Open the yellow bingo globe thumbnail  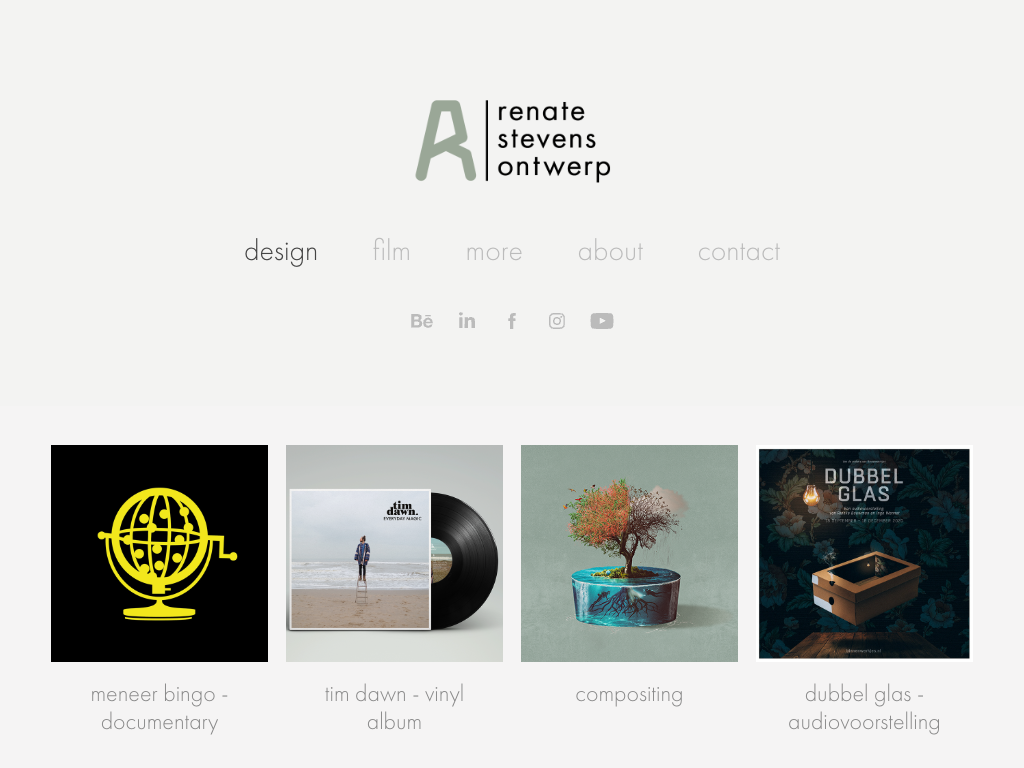[x=159, y=553]
